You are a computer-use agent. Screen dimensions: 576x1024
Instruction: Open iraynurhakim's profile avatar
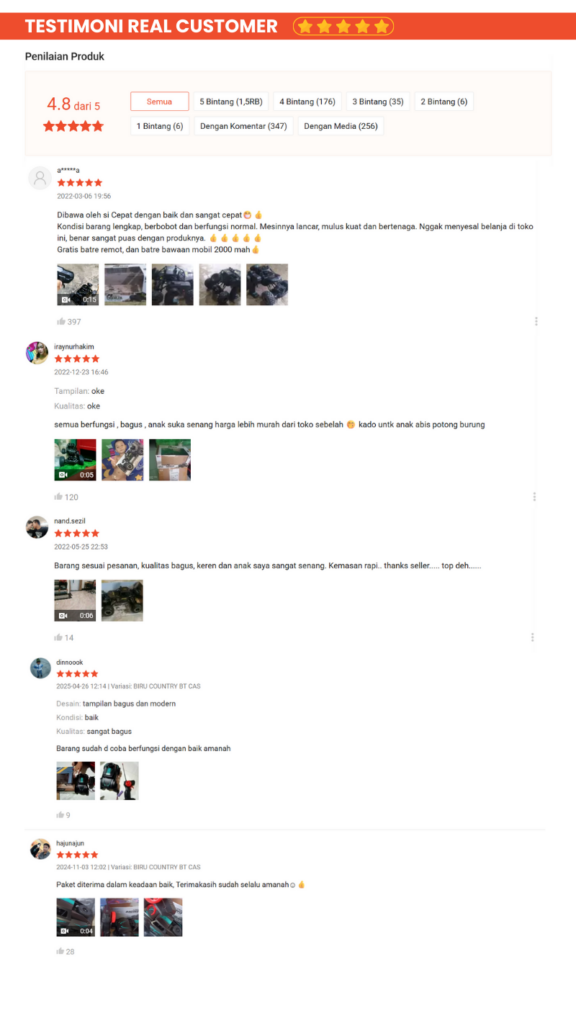pos(37,353)
